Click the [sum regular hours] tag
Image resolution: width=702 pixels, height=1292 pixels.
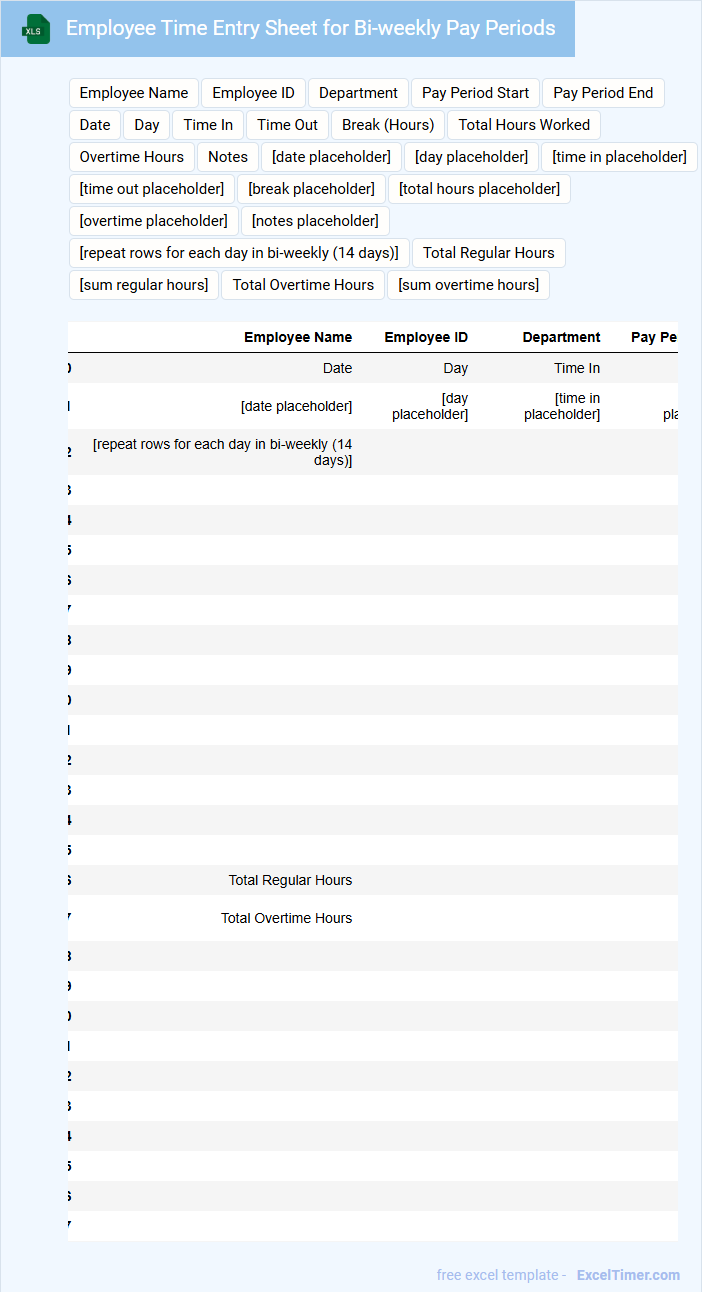(x=144, y=285)
